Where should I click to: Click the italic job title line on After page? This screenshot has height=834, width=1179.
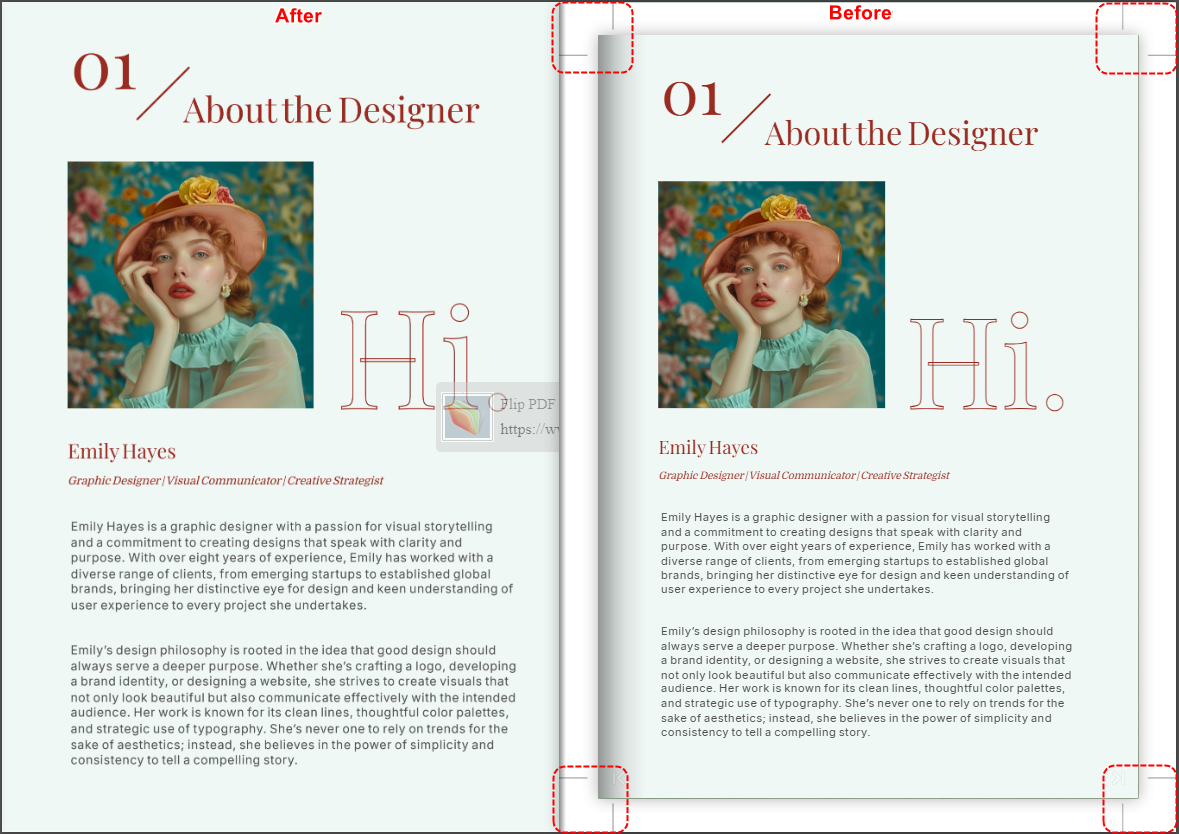tap(225, 481)
